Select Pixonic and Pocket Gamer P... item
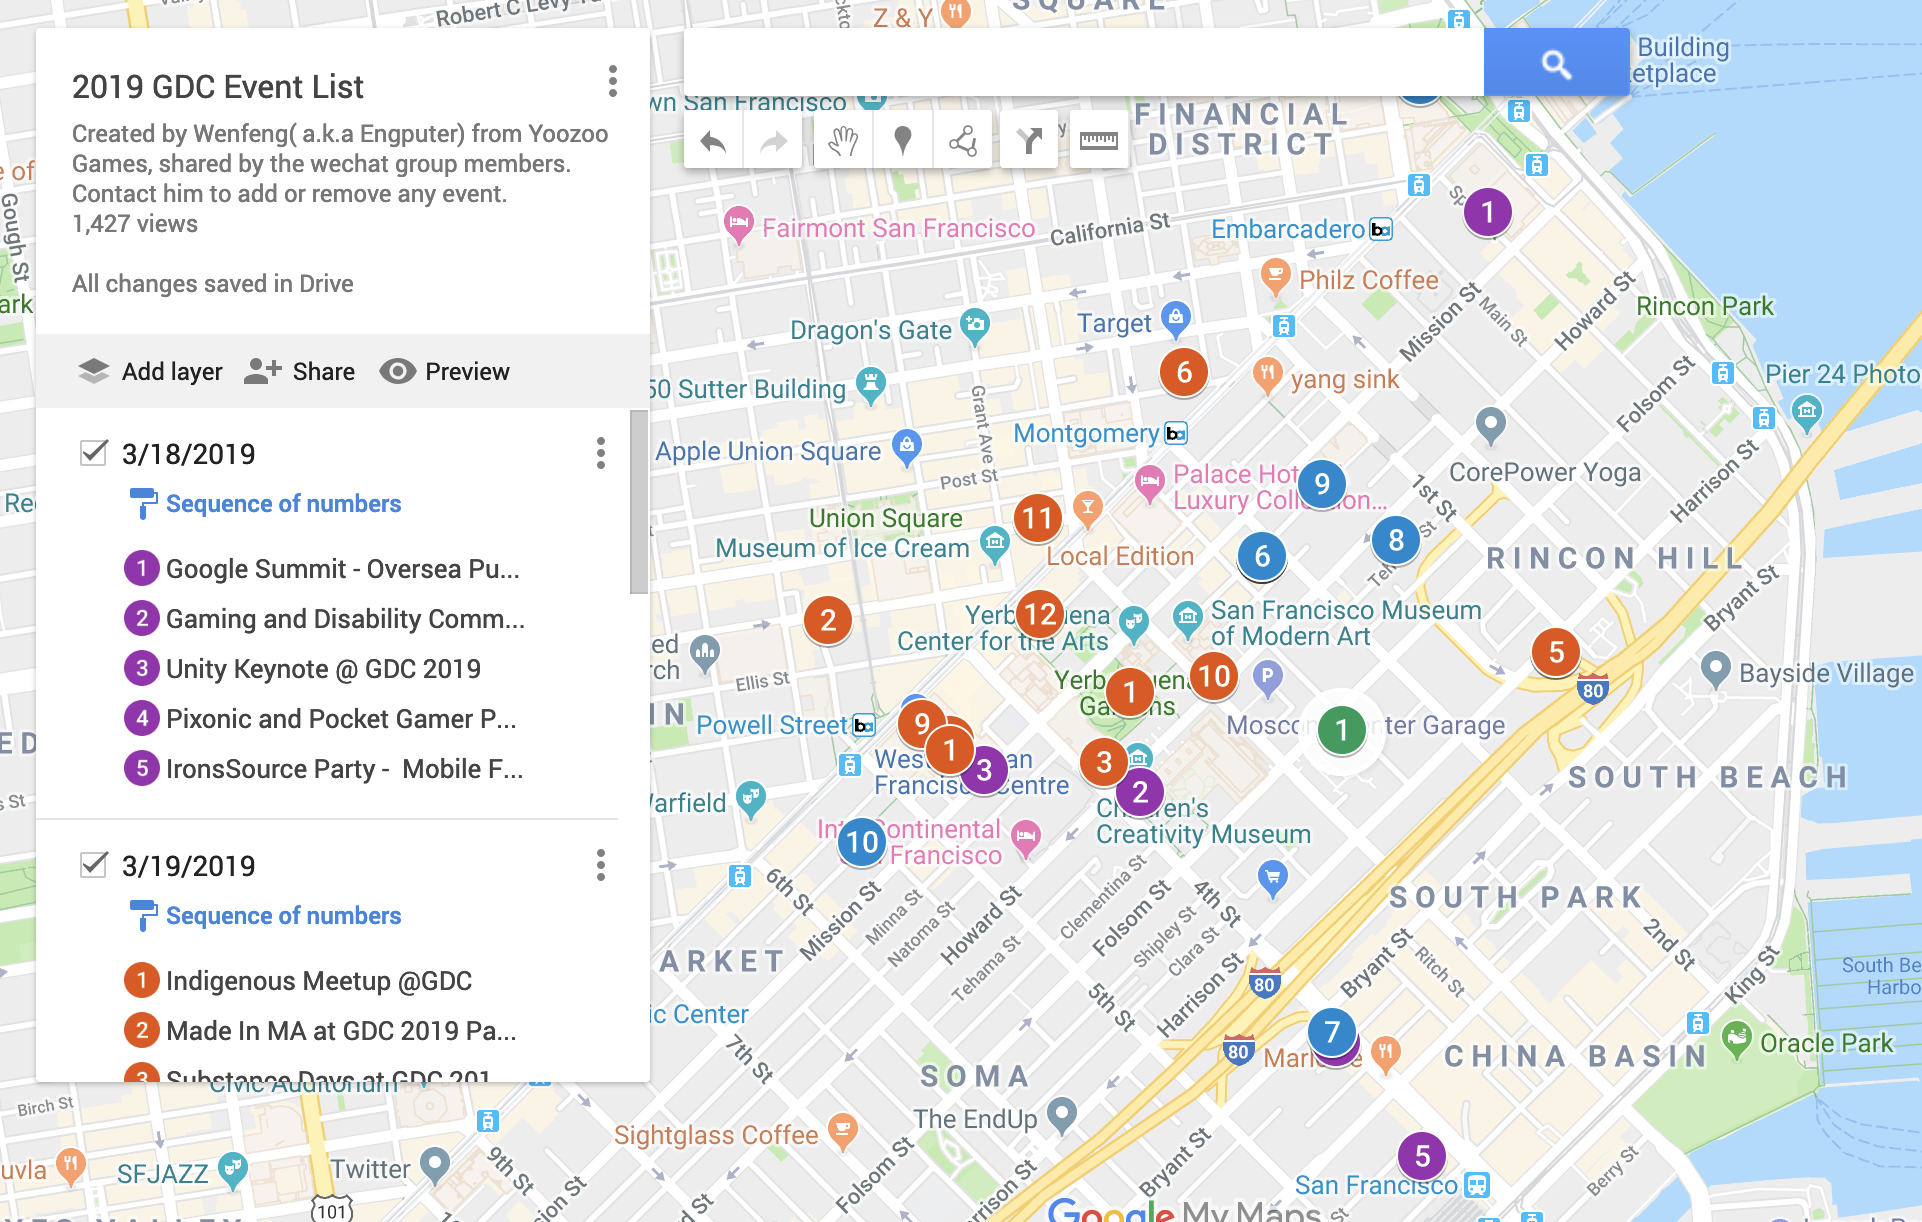The image size is (1922, 1222). tap(320, 719)
